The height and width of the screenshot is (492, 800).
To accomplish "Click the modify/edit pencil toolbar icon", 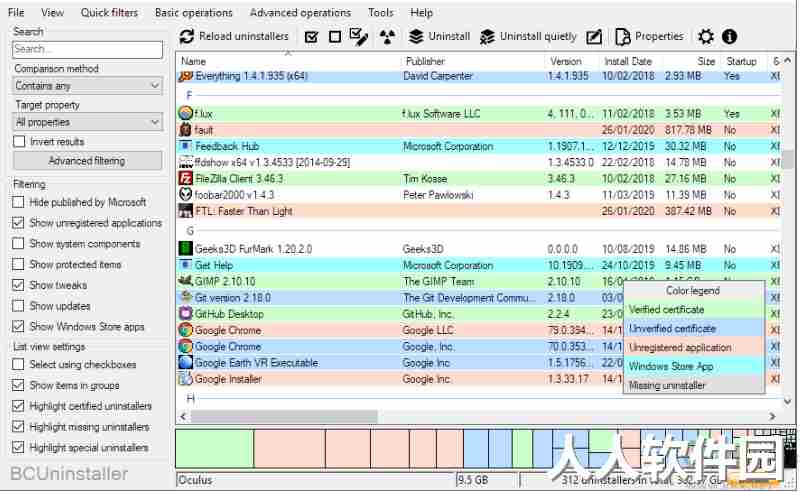I will (x=594, y=37).
